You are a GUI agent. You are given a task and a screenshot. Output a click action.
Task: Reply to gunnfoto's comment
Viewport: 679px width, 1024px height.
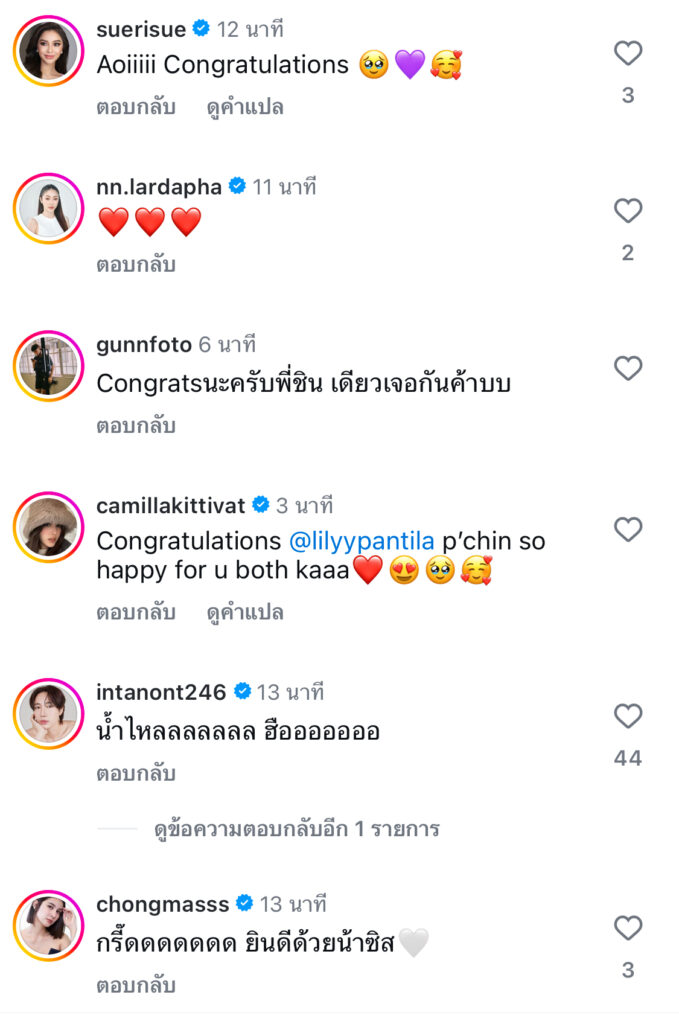pos(136,425)
